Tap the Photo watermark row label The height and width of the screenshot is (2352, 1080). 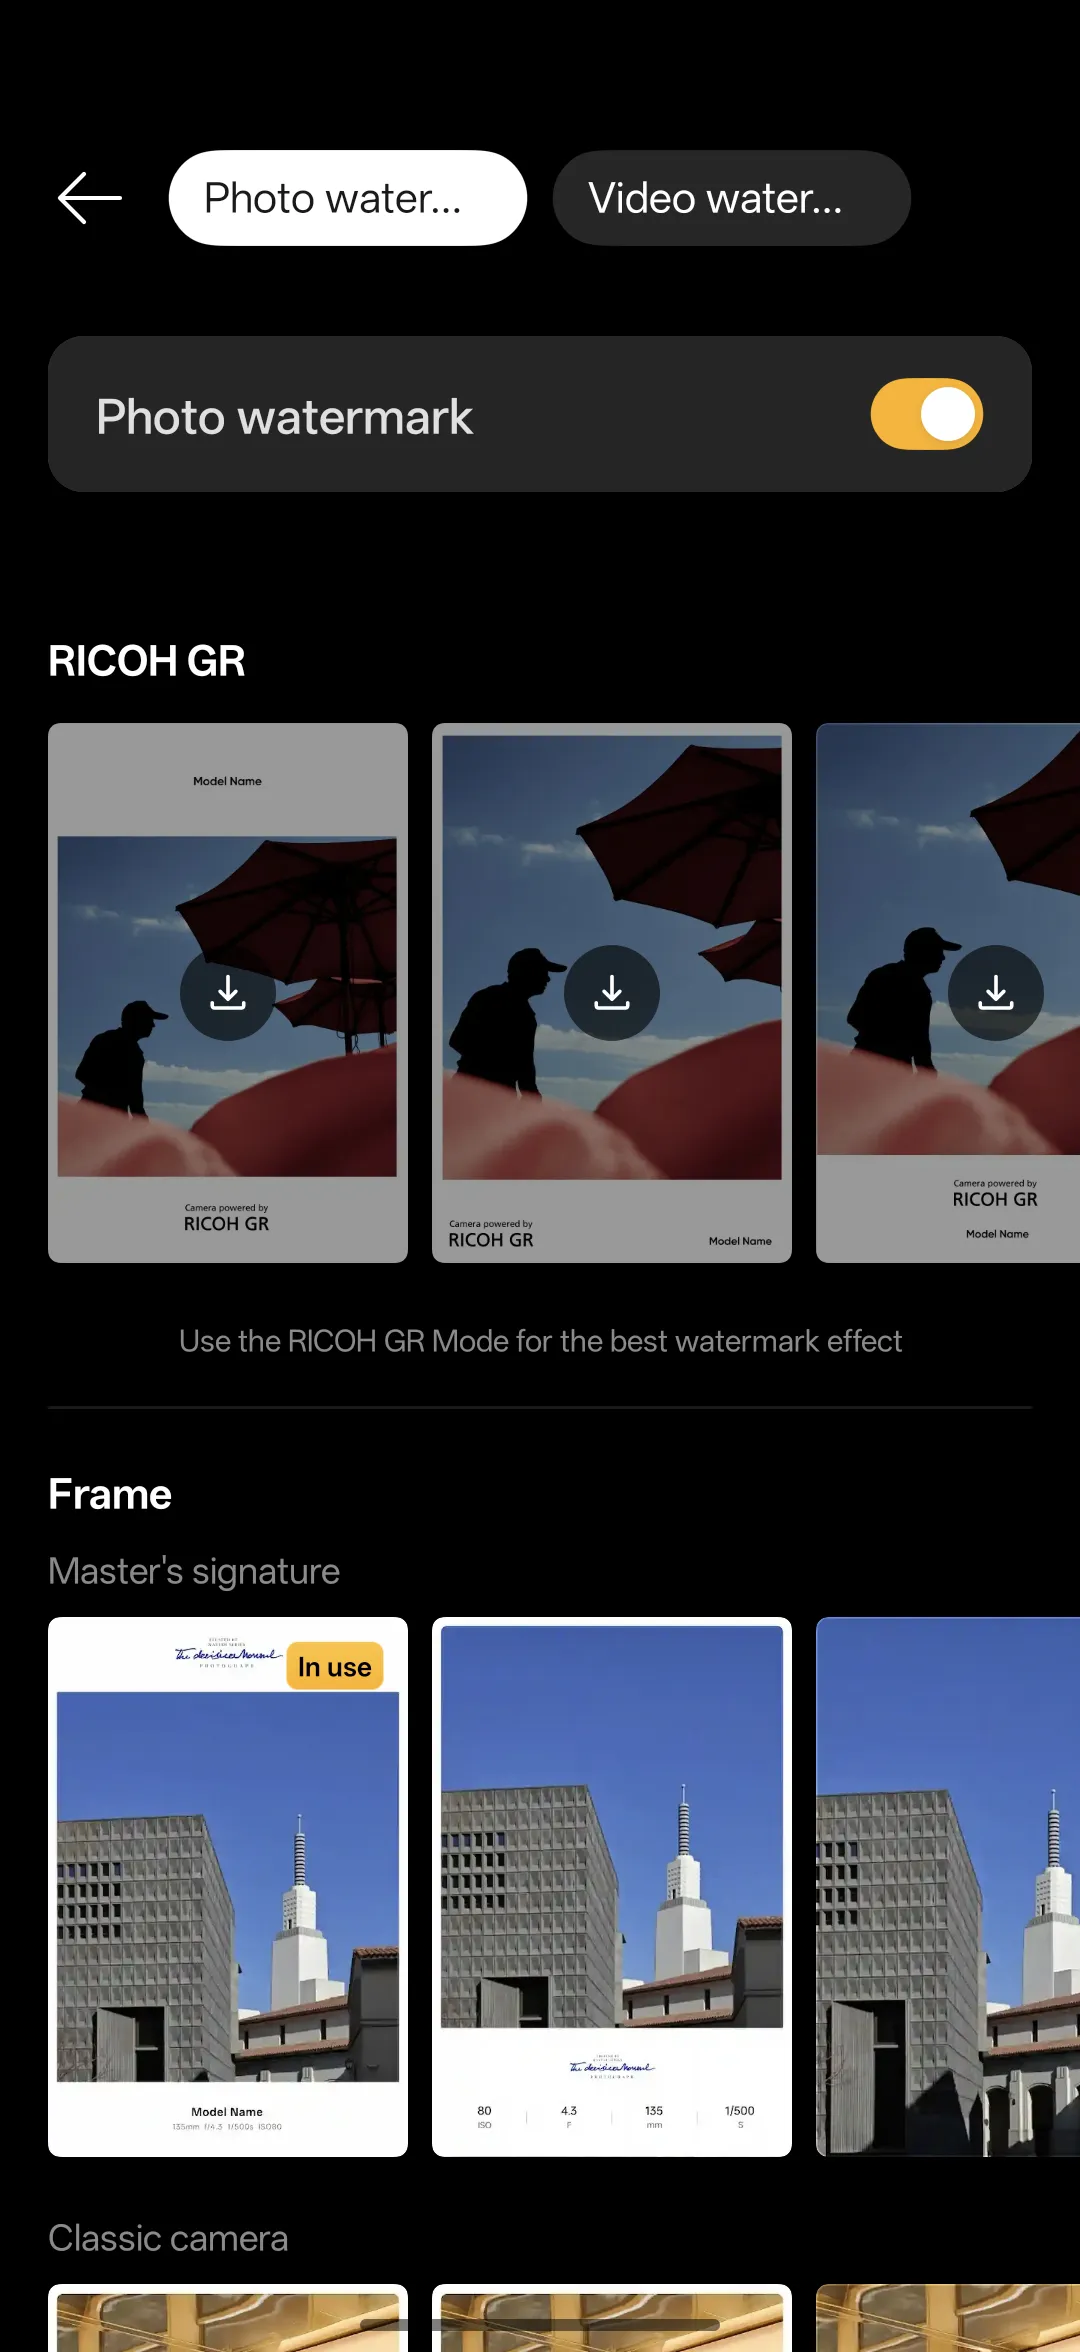point(285,417)
